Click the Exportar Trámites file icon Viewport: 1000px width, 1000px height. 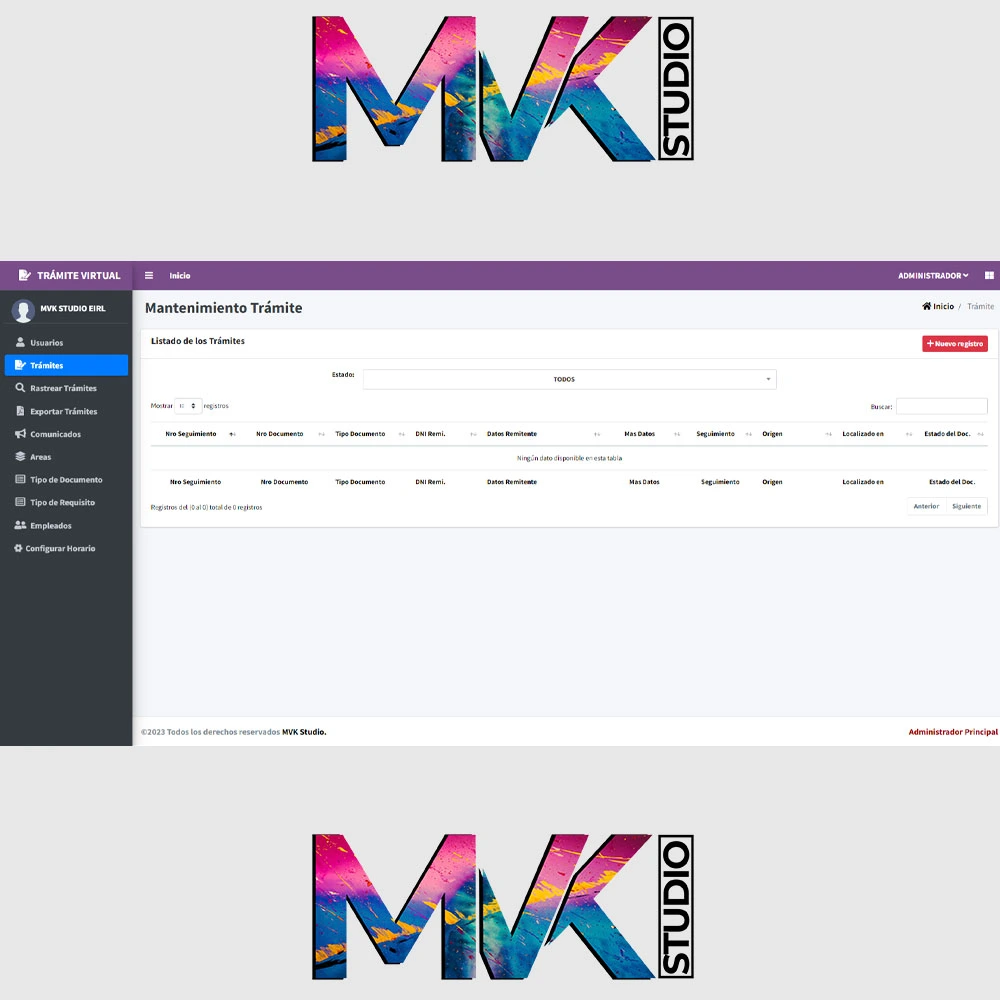[20, 411]
